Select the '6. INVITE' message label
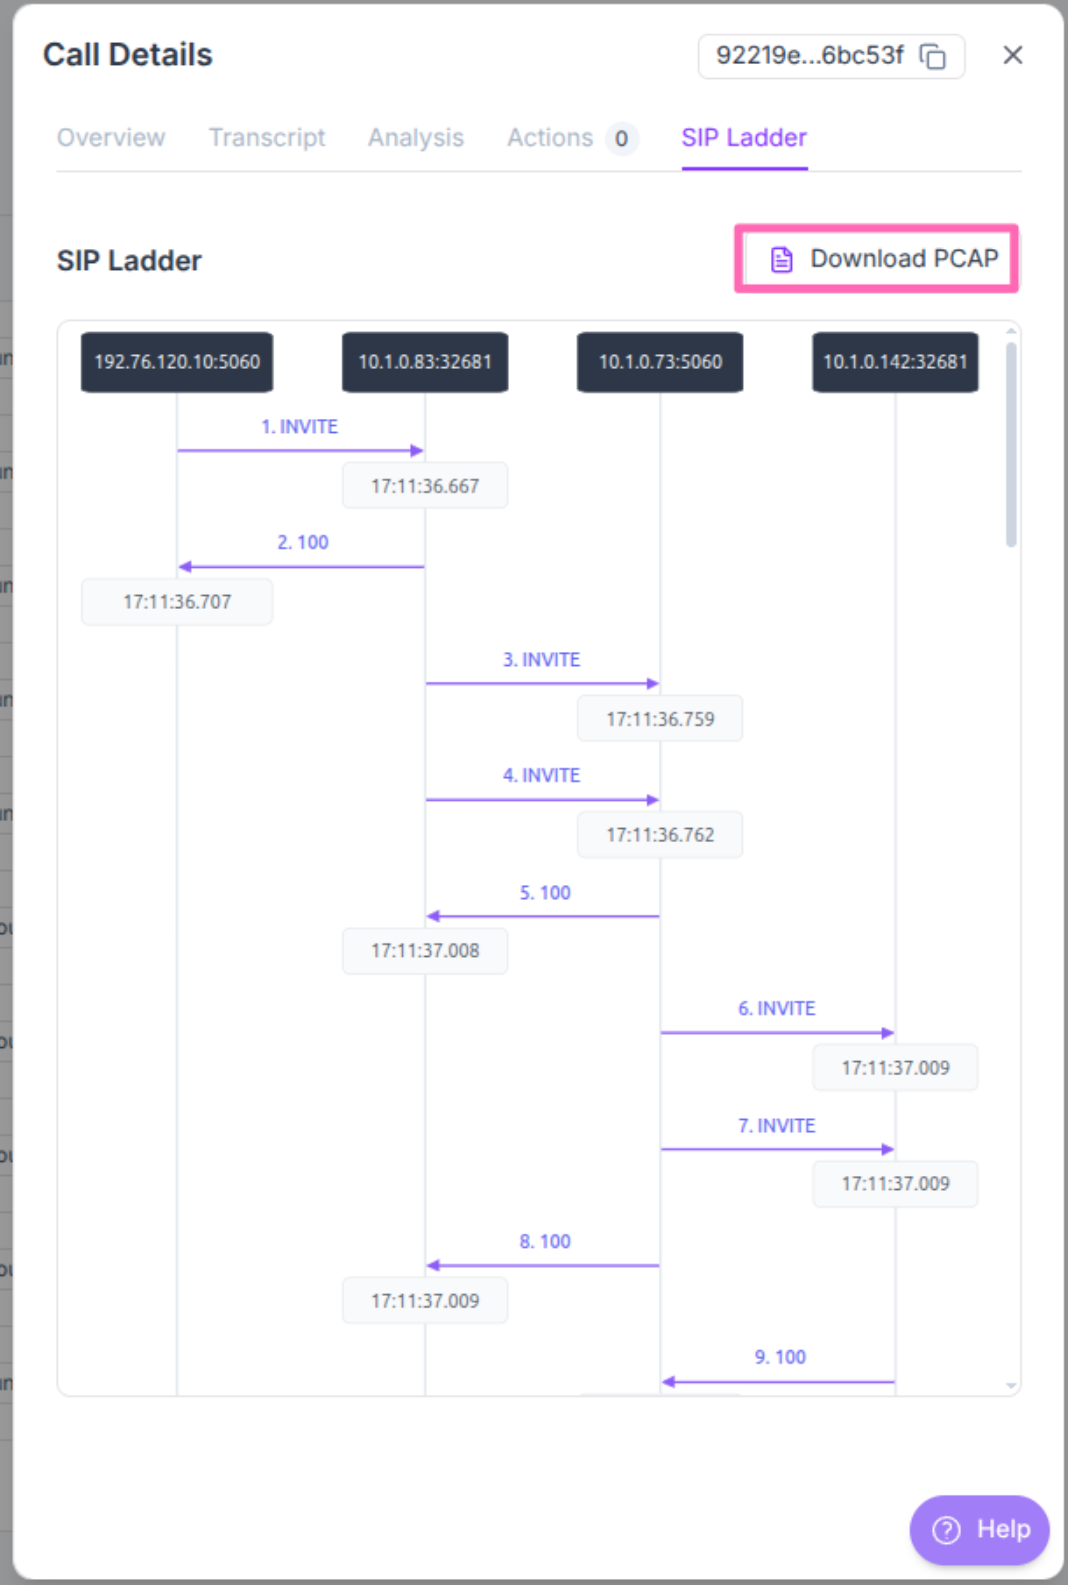Viewport: 1068px width, 1585px height. click(777, 1009)
